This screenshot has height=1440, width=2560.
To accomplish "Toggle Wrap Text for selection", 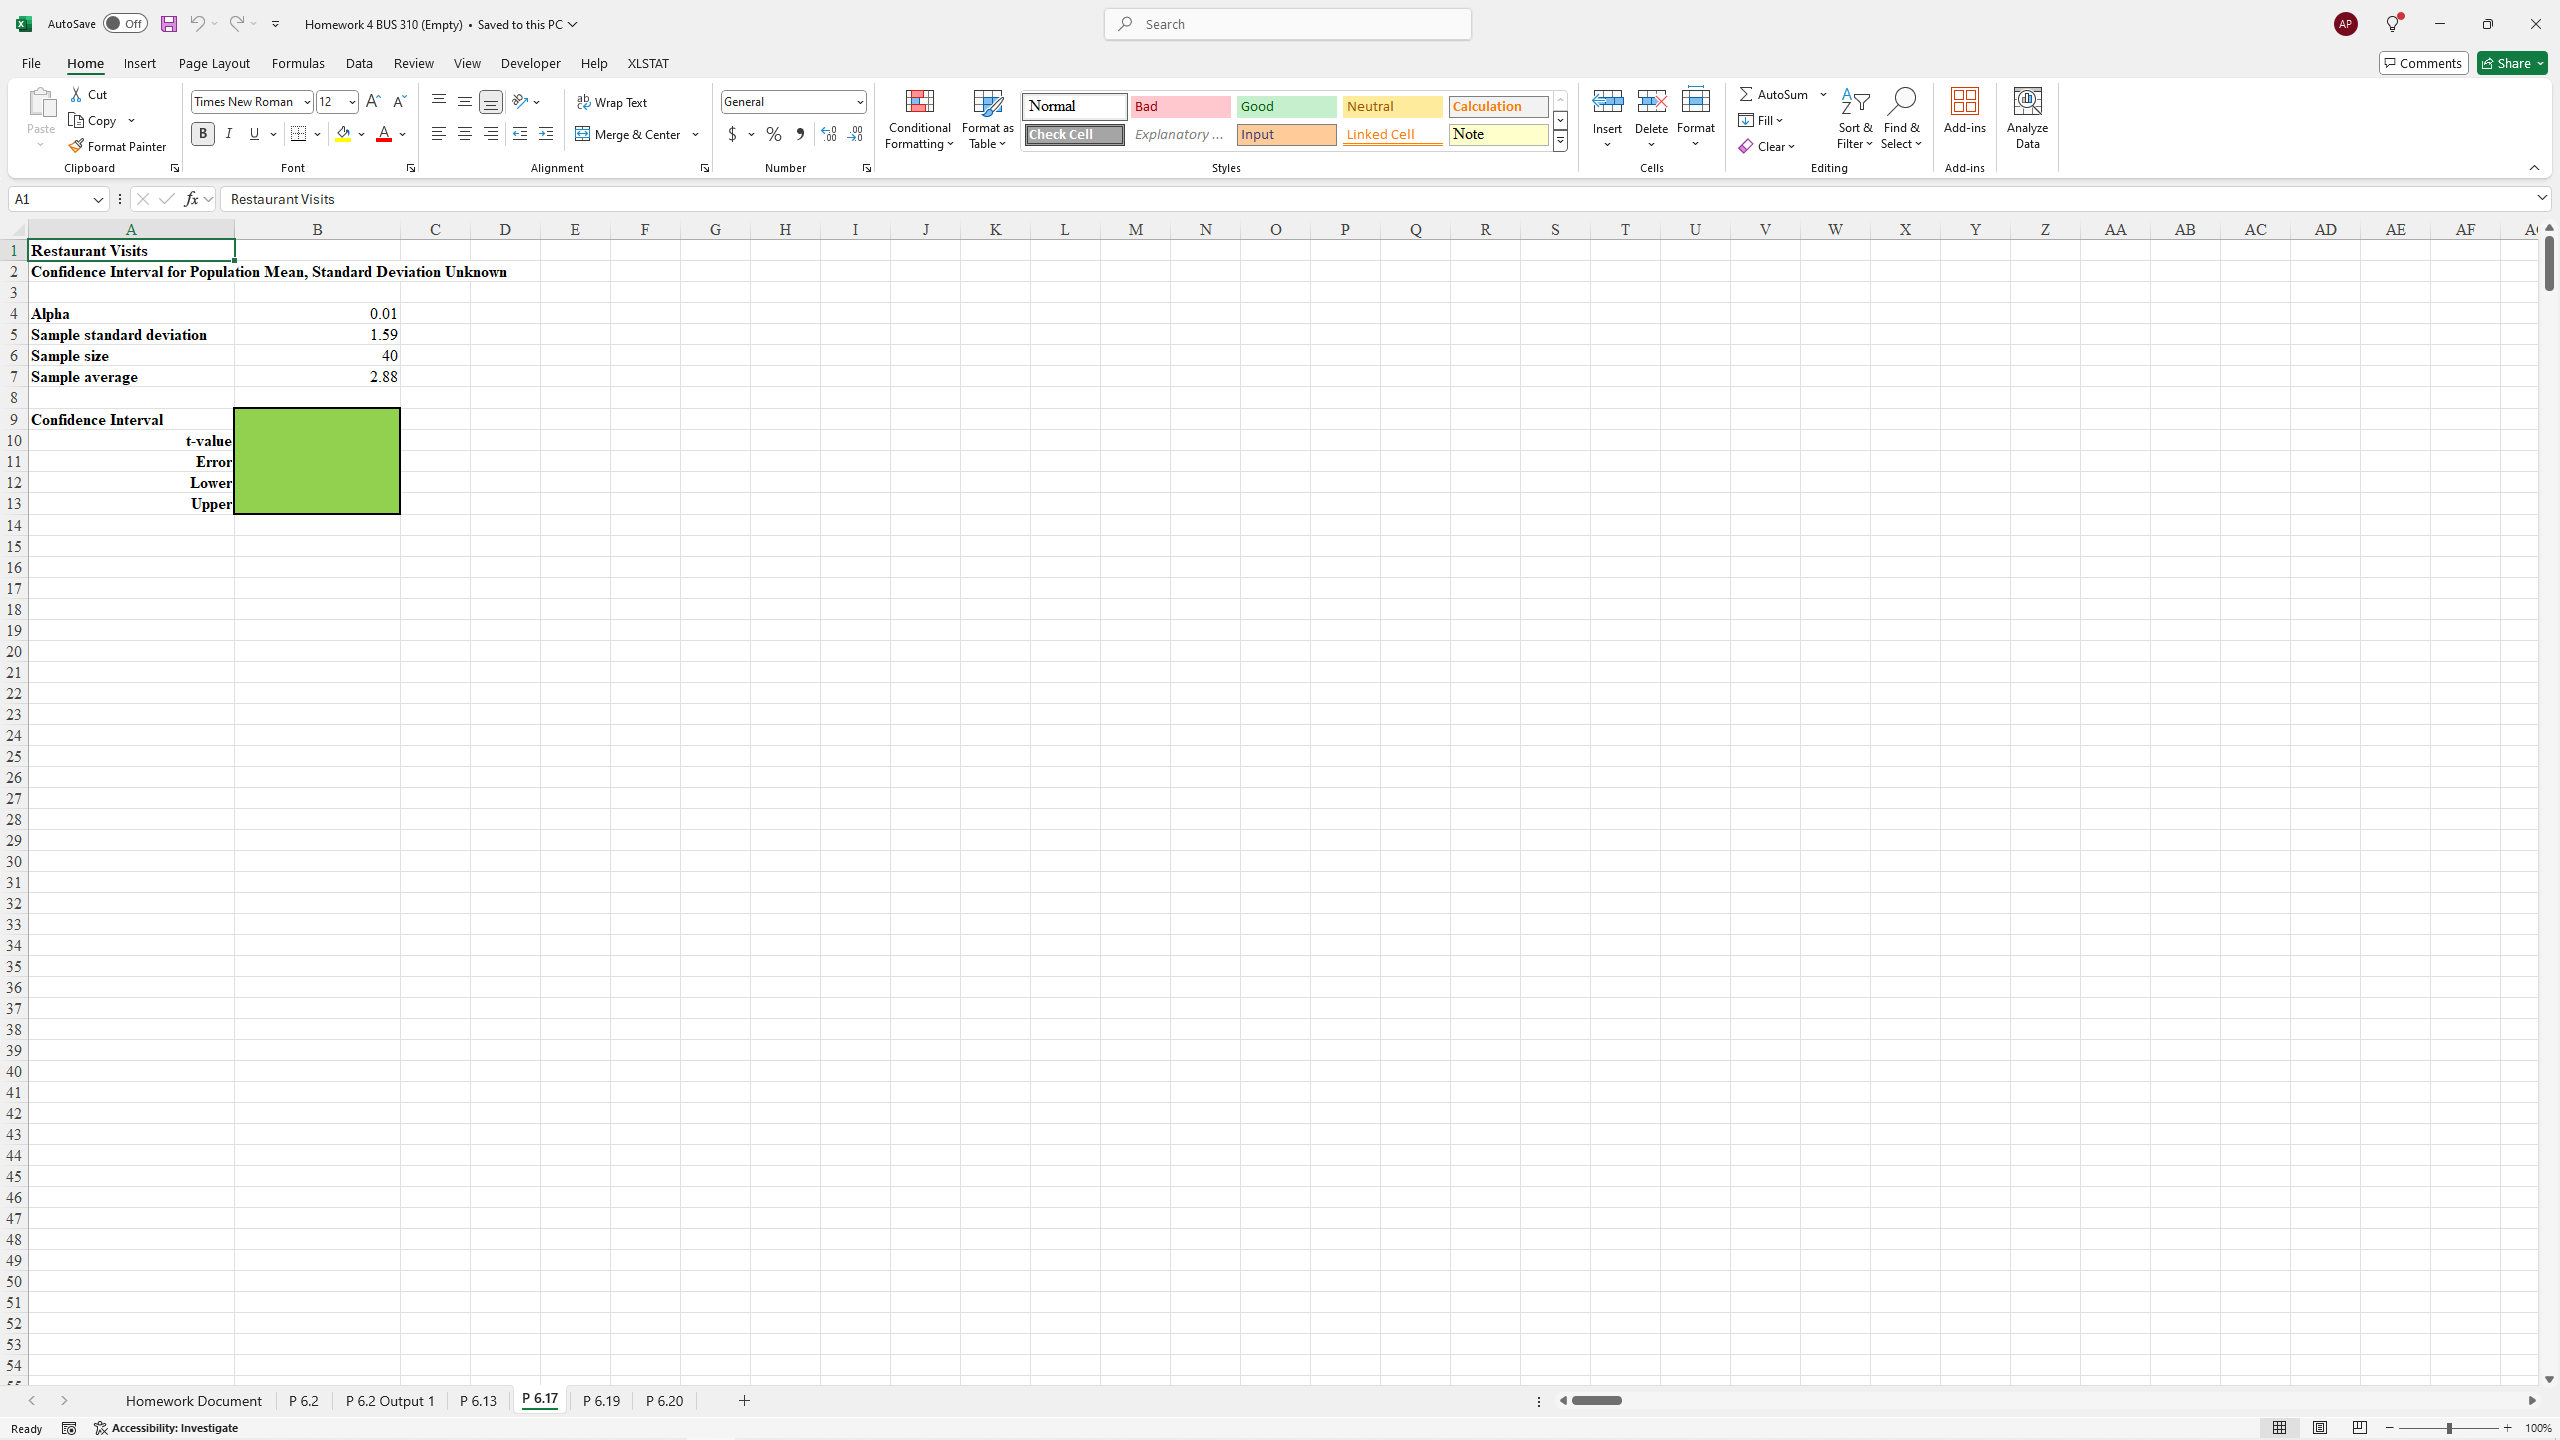I will pyautogui.click(x=612, y=101).
